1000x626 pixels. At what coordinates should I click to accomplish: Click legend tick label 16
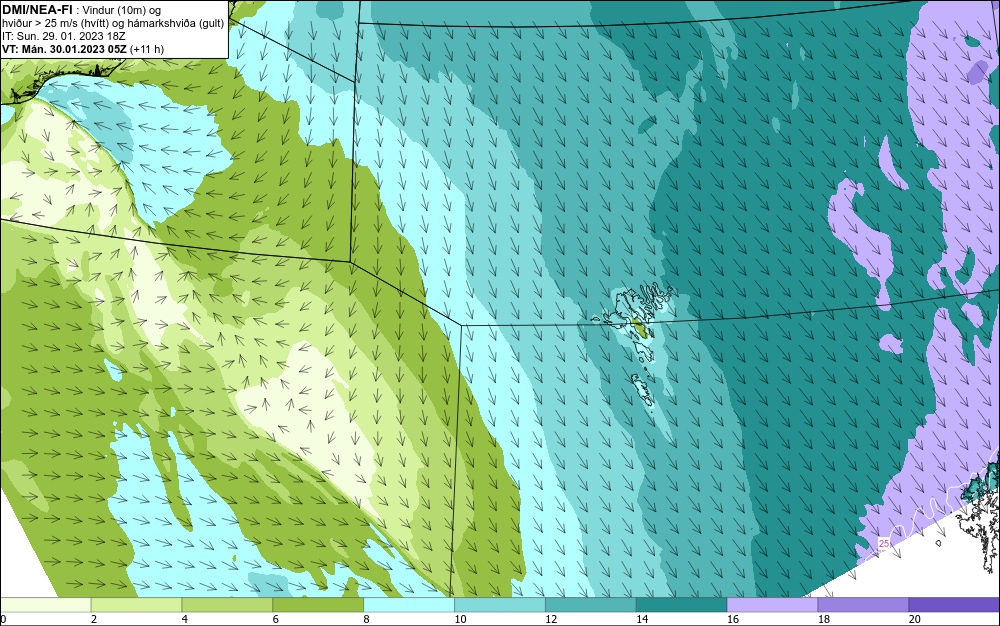click(x=733, y=619)
